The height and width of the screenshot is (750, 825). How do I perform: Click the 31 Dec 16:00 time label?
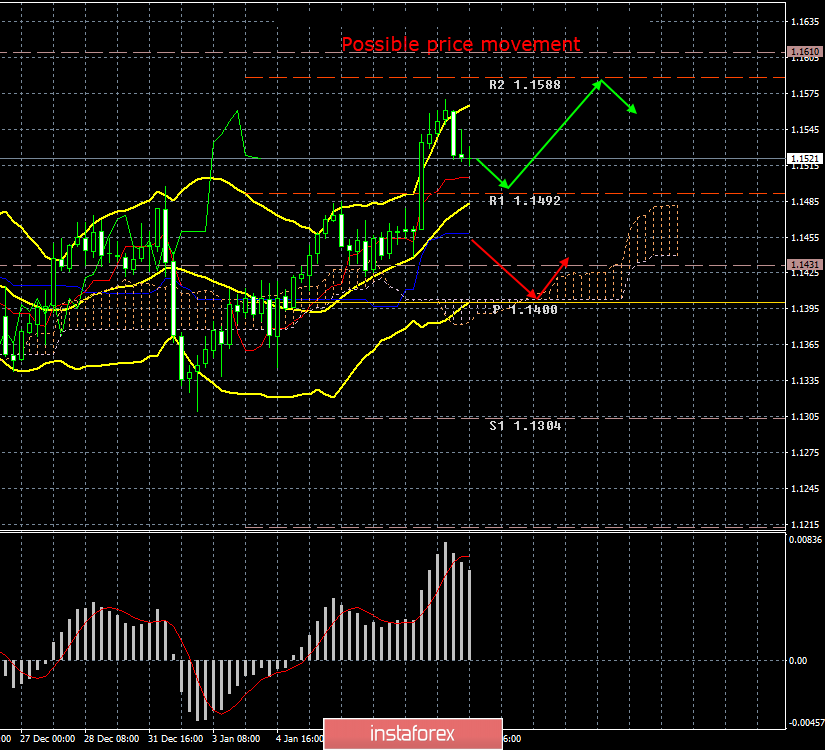[176, 739]
